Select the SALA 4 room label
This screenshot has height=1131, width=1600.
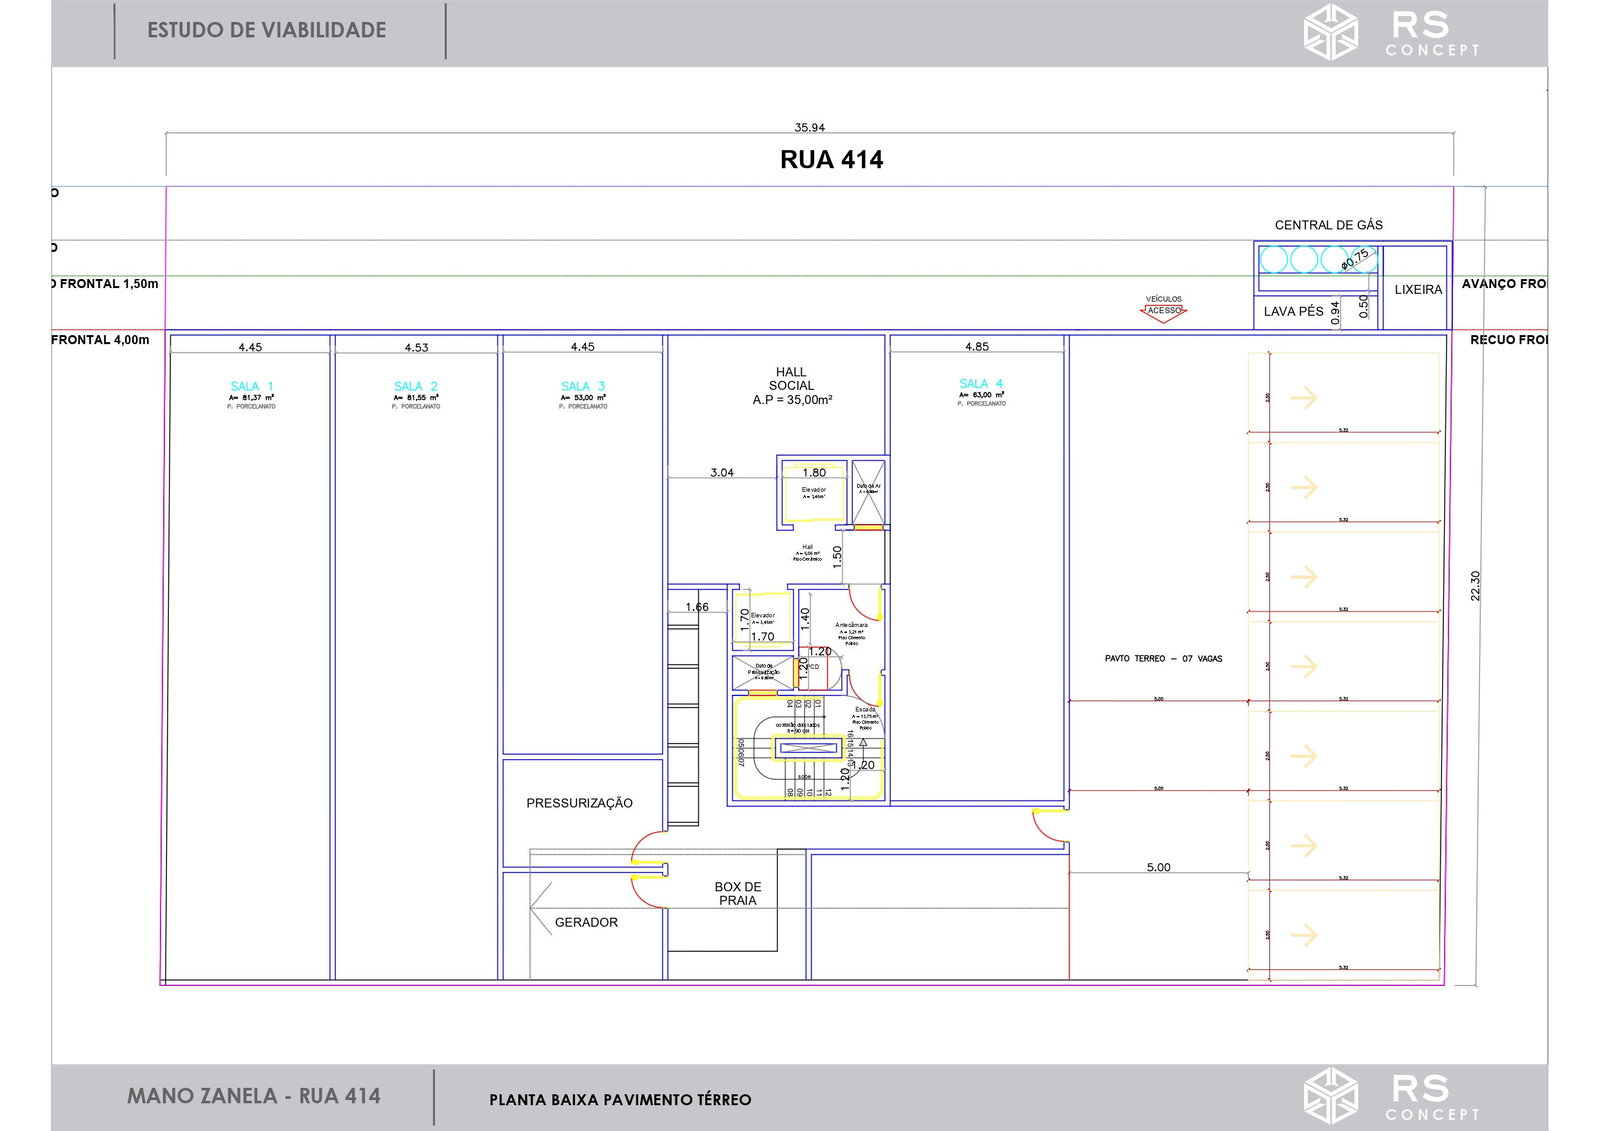(x=981, y=383)
